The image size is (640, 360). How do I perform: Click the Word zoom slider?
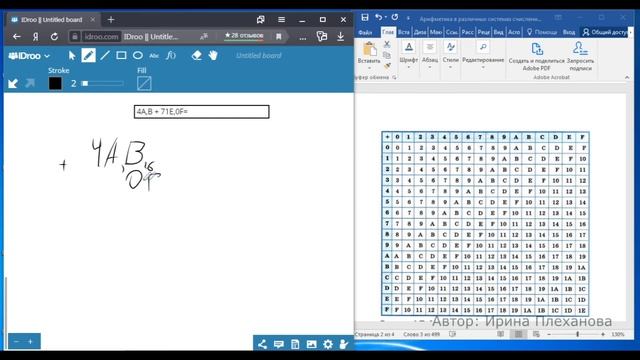tap(577, 334)
